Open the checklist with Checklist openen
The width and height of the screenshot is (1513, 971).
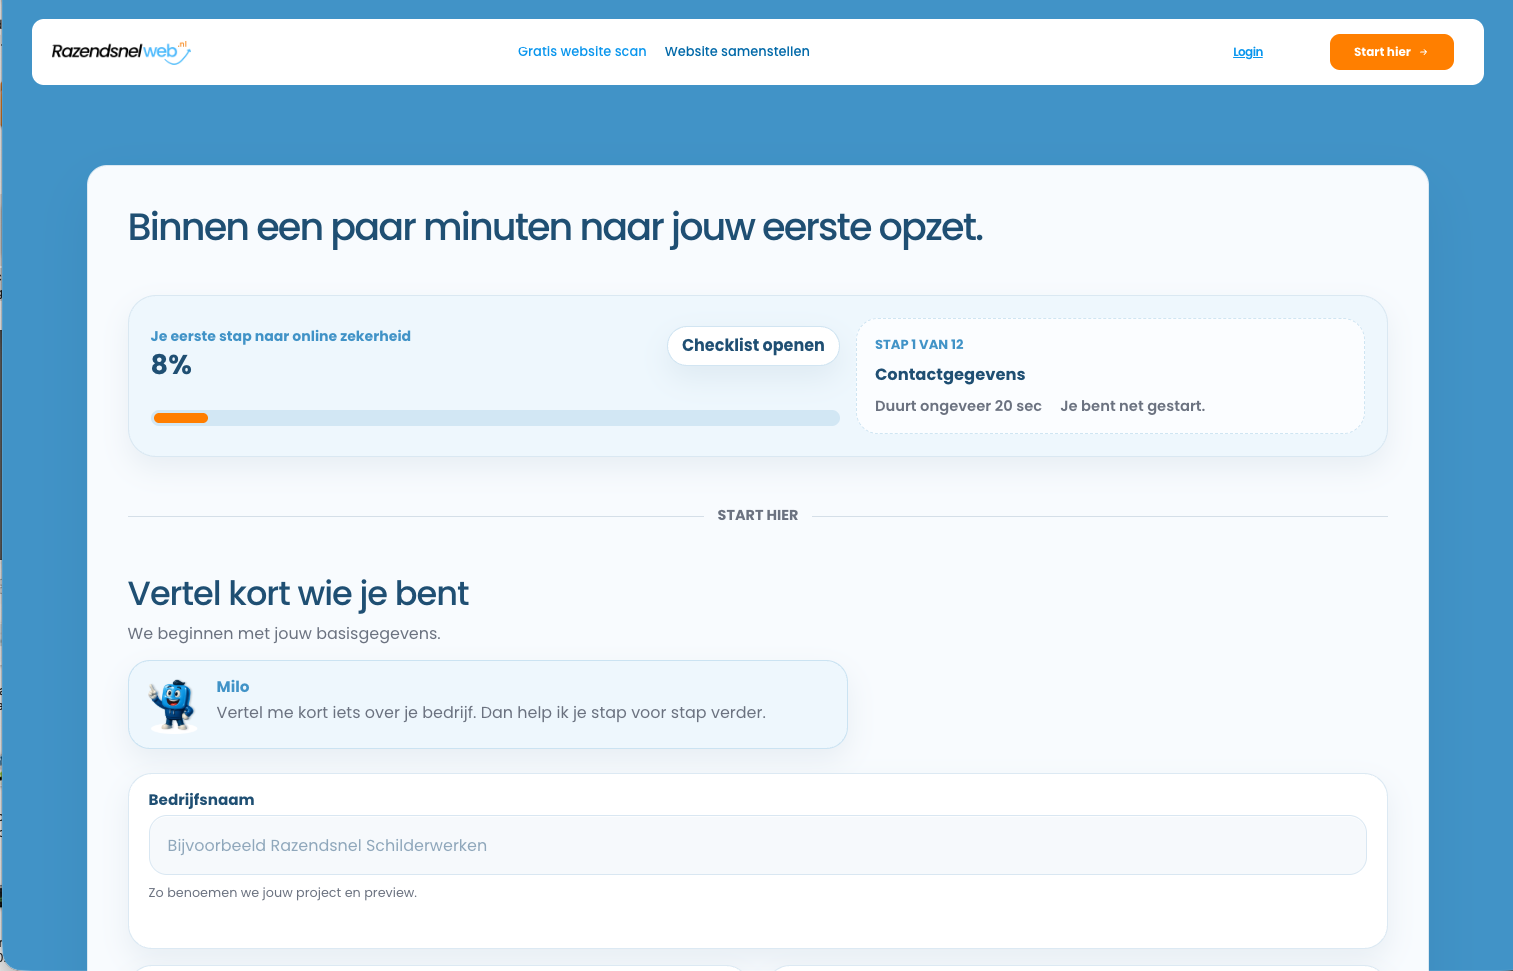click(753, 346)
